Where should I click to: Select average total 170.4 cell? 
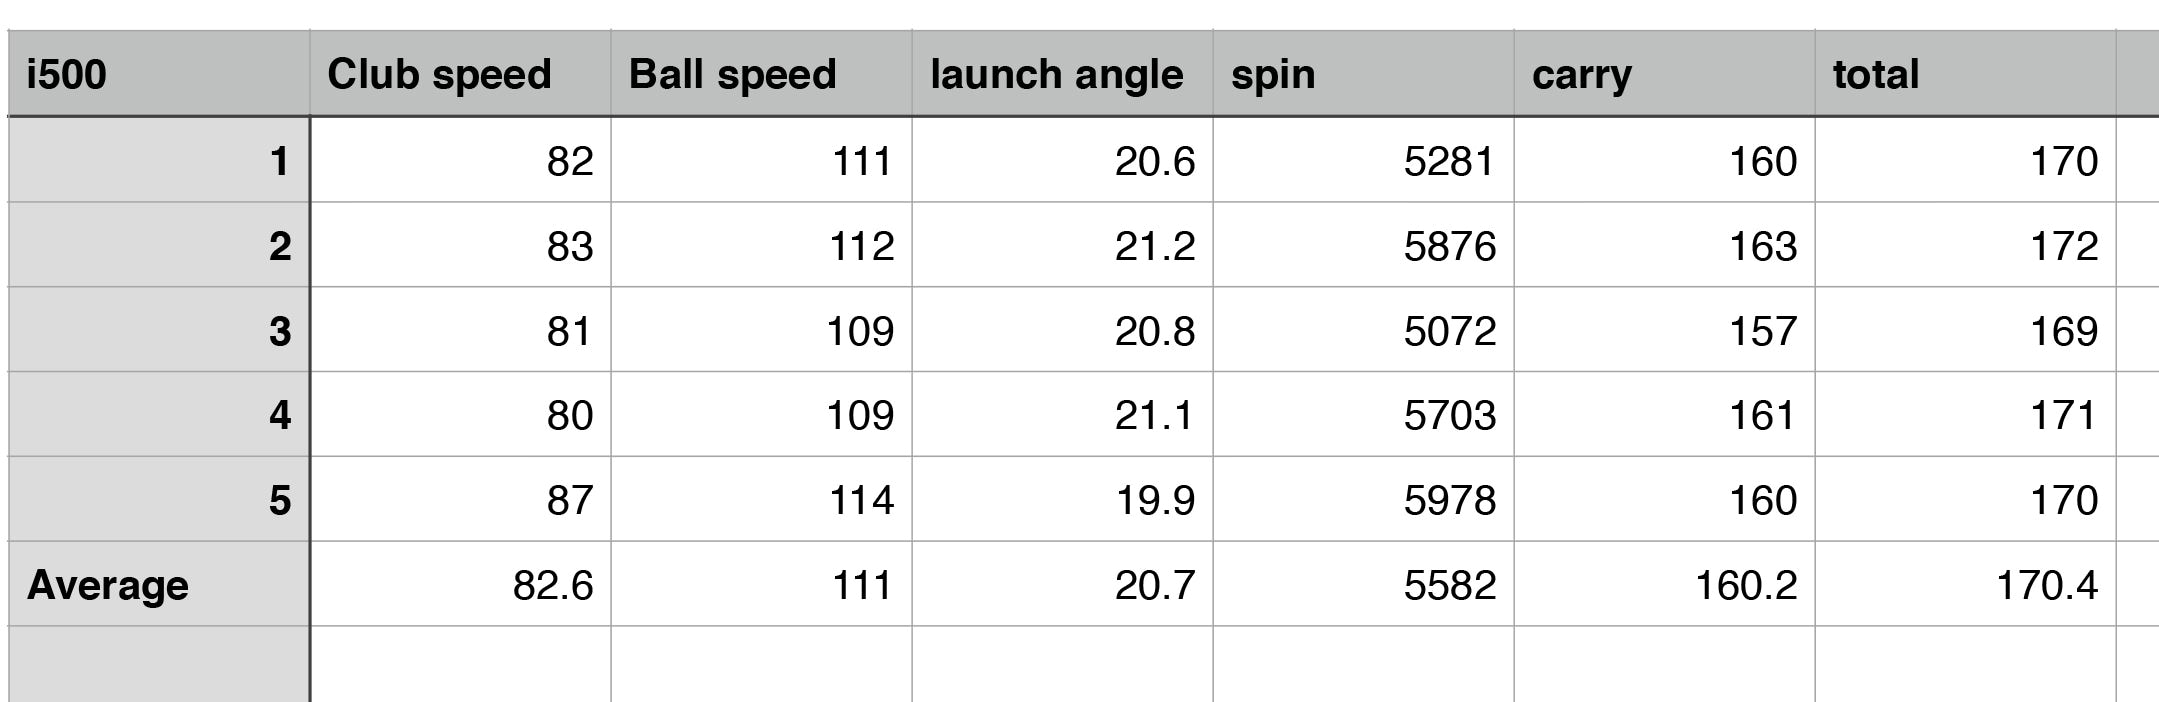tap(1965, 585)
